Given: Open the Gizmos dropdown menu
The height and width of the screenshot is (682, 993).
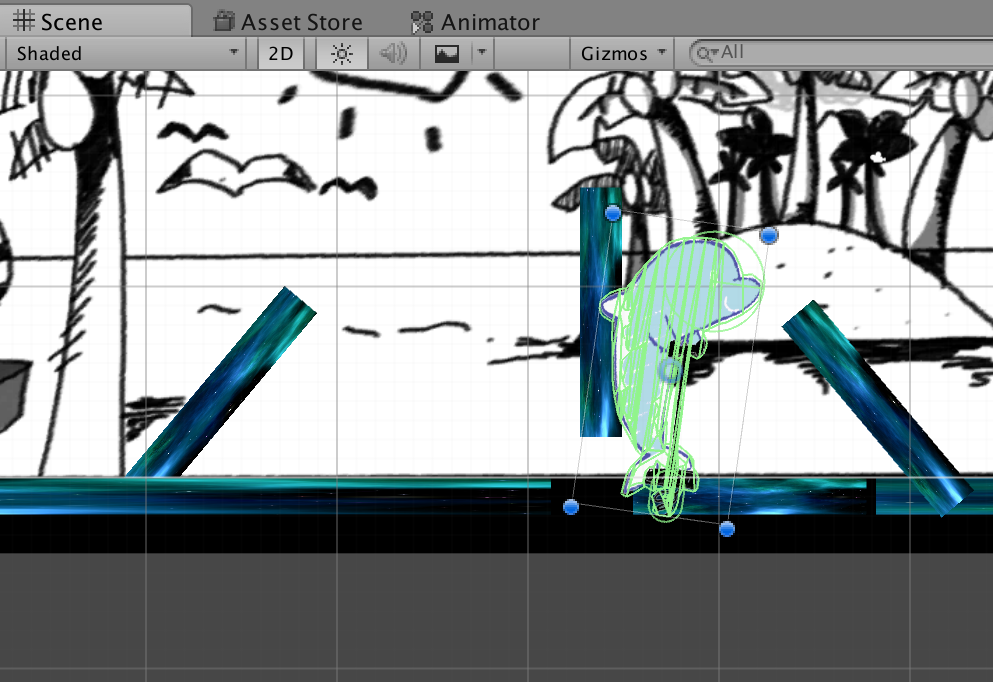Looking at the screenshot, I should click(x=623, y=53).
